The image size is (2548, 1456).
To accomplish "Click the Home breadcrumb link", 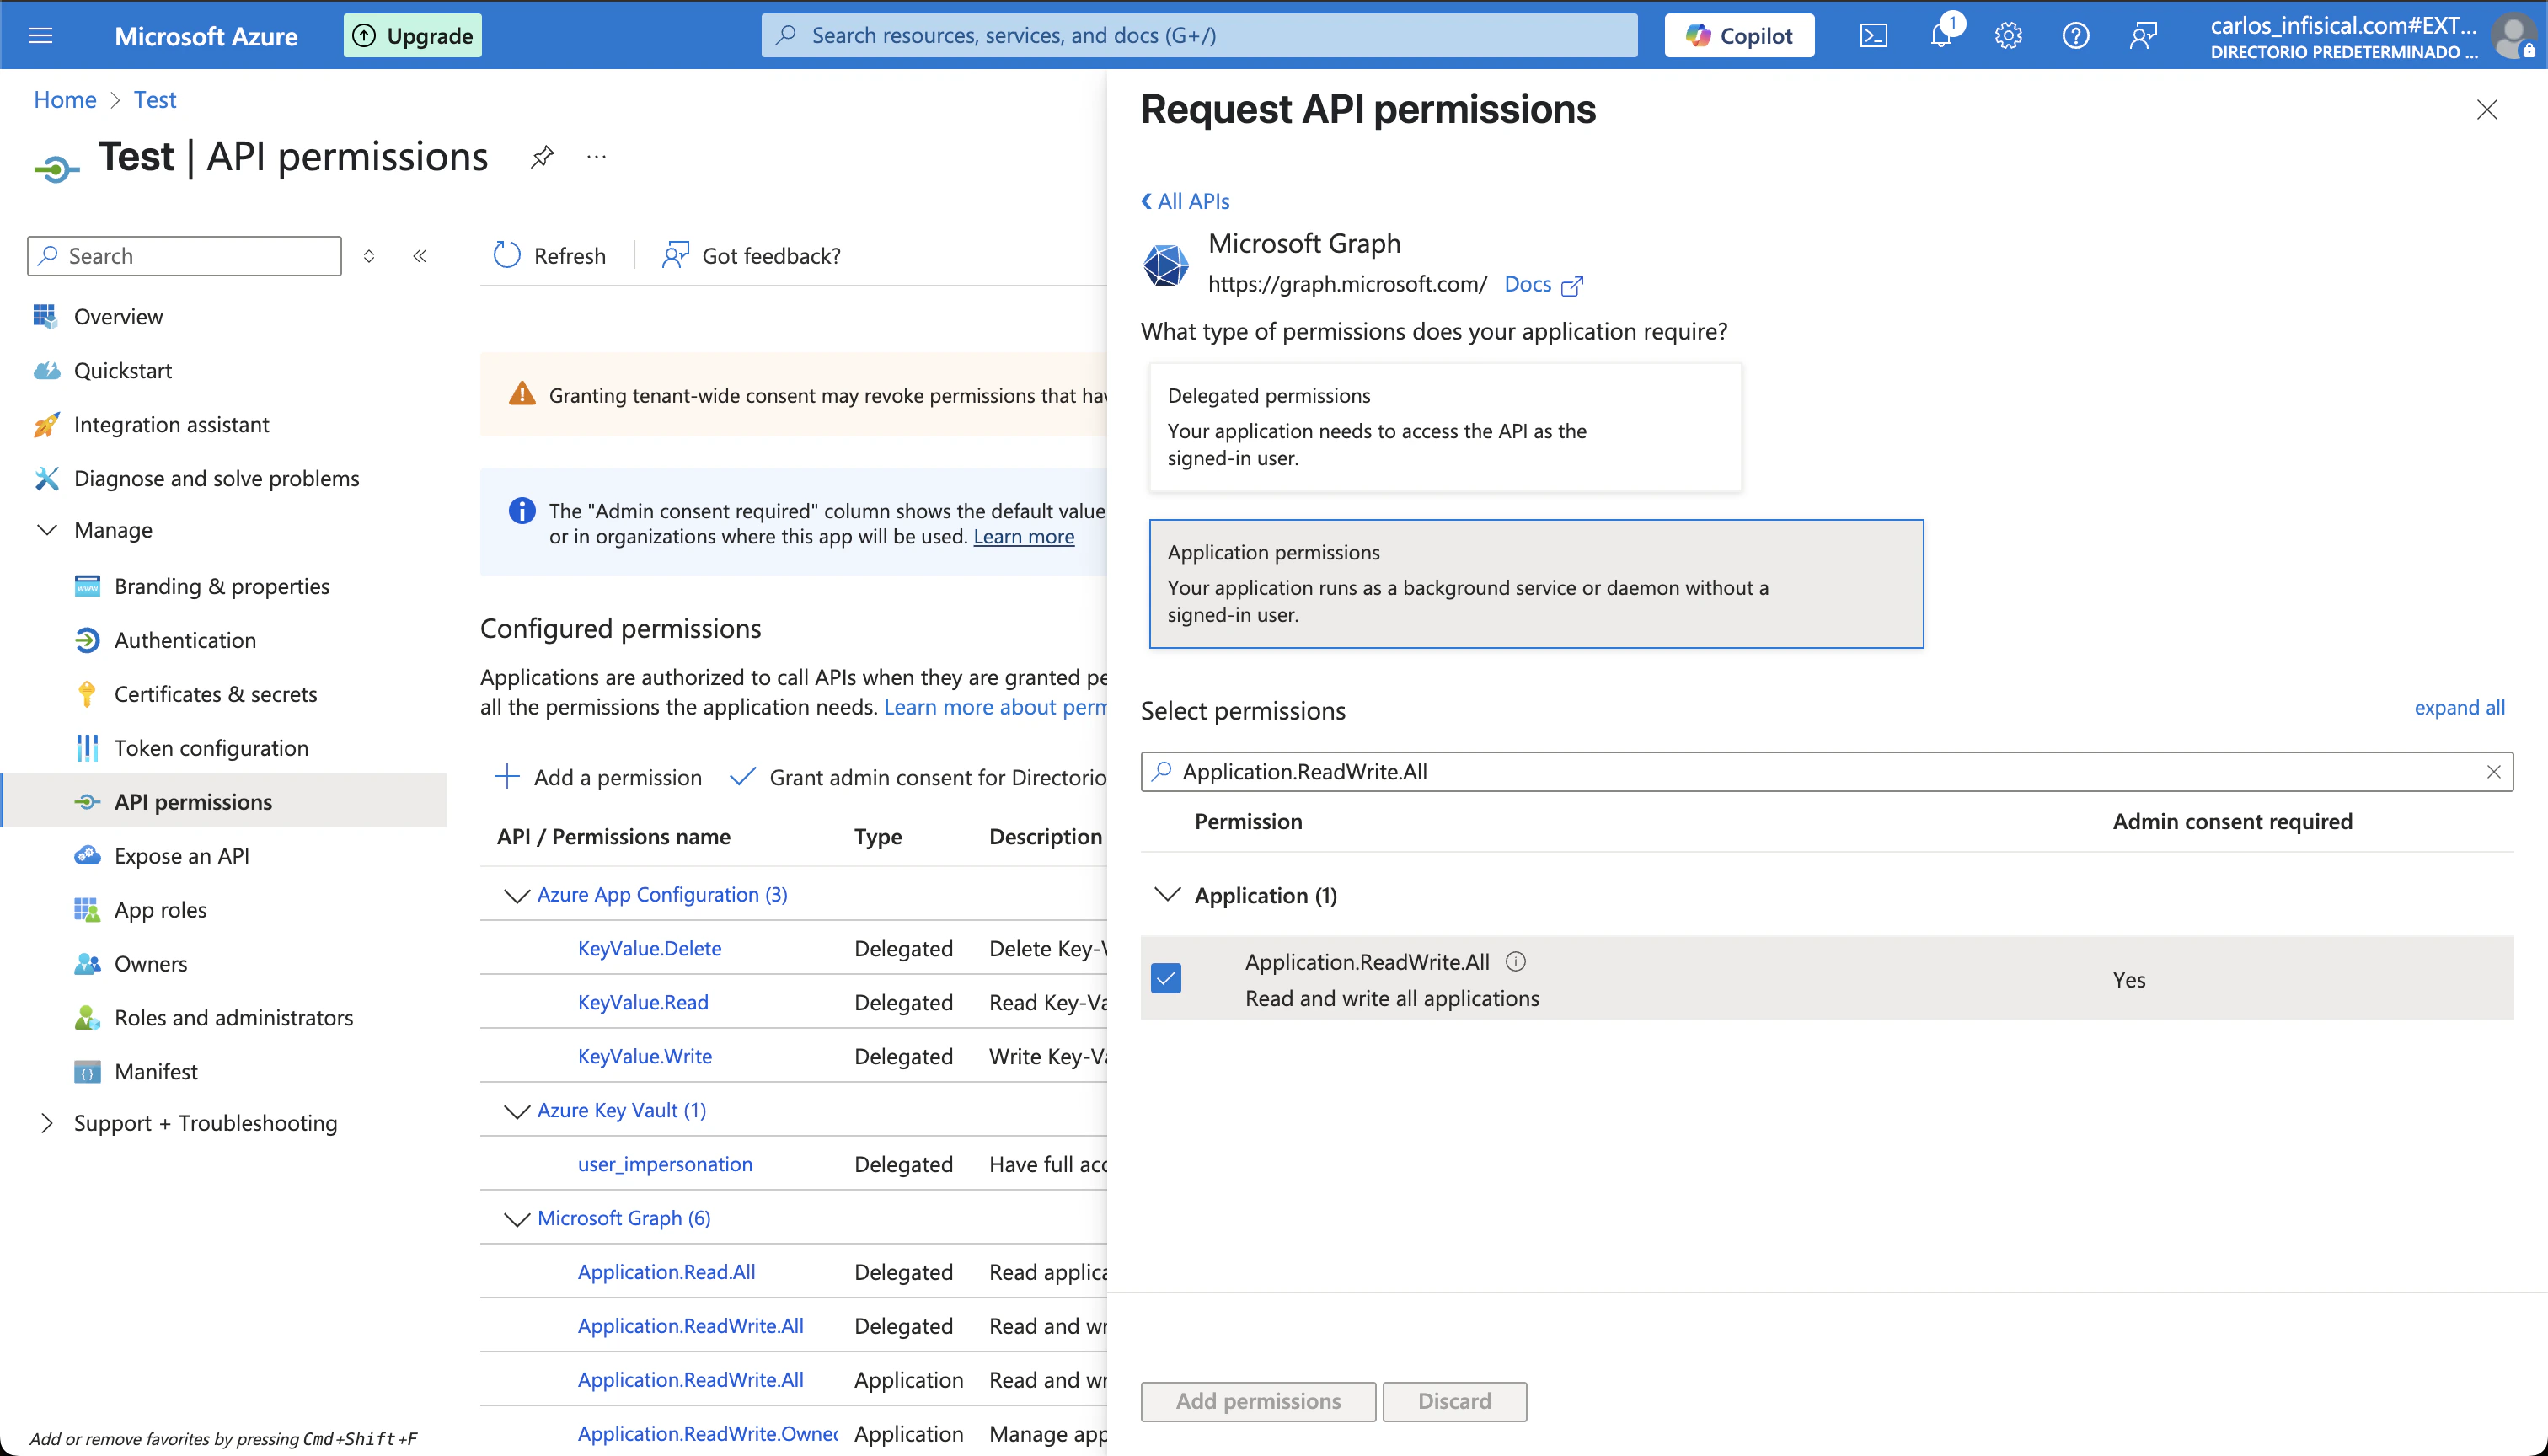I will point(65,100).
